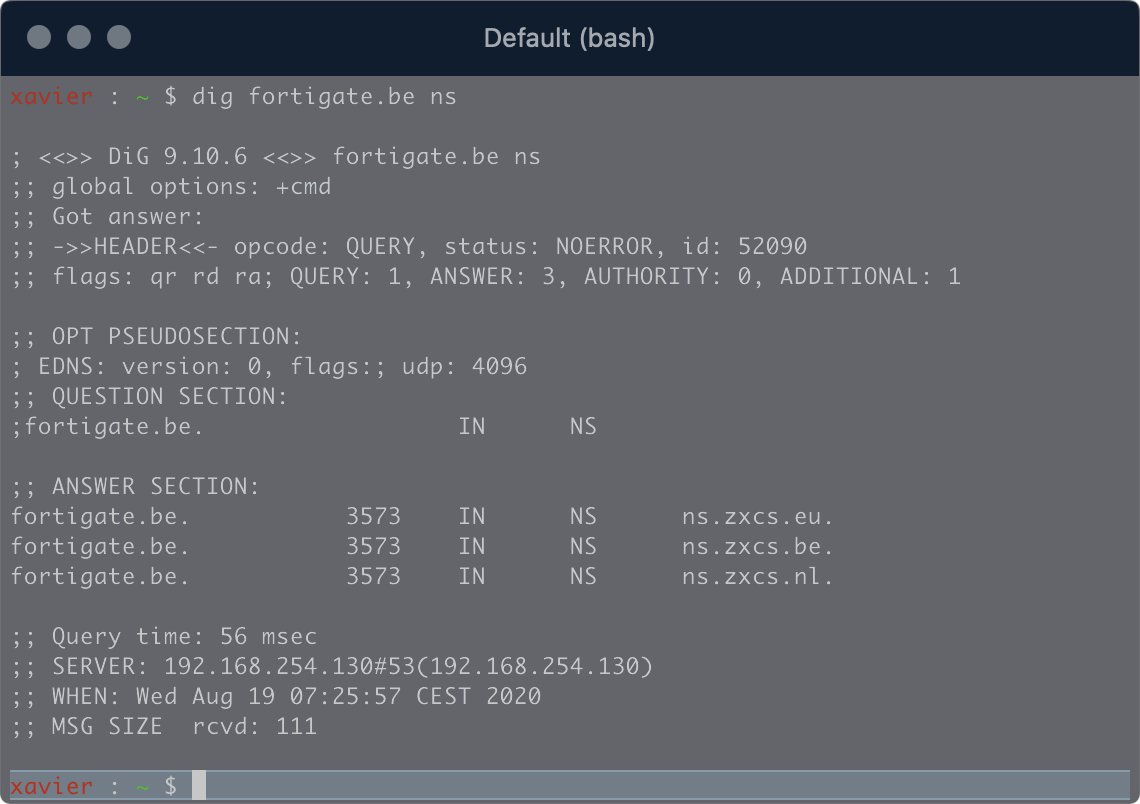1140x804 pixels.
Task: Click 'fortigate.be.' in the ns.zxcs.nl row
Action: [100, 576]
